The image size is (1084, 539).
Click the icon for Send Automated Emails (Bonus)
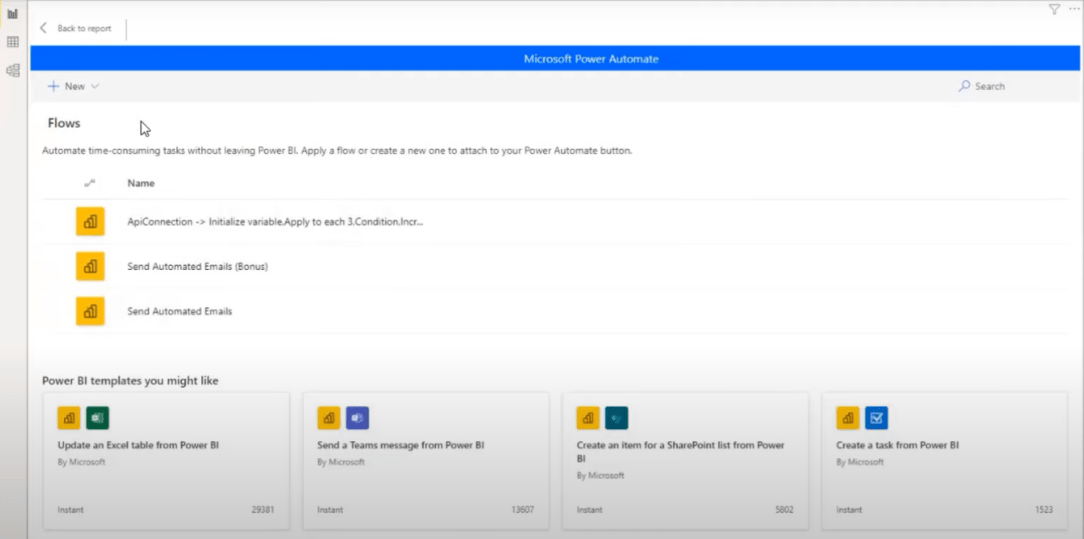90,266
